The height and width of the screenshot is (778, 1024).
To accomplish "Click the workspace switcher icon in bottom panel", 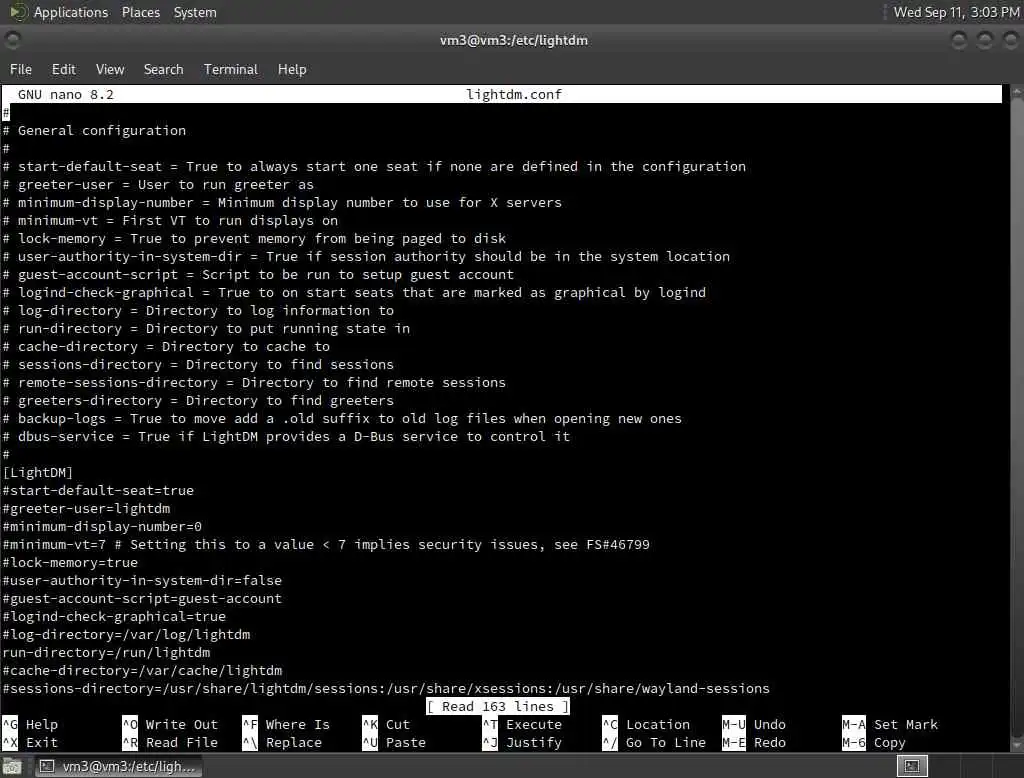I will [912, 766].
